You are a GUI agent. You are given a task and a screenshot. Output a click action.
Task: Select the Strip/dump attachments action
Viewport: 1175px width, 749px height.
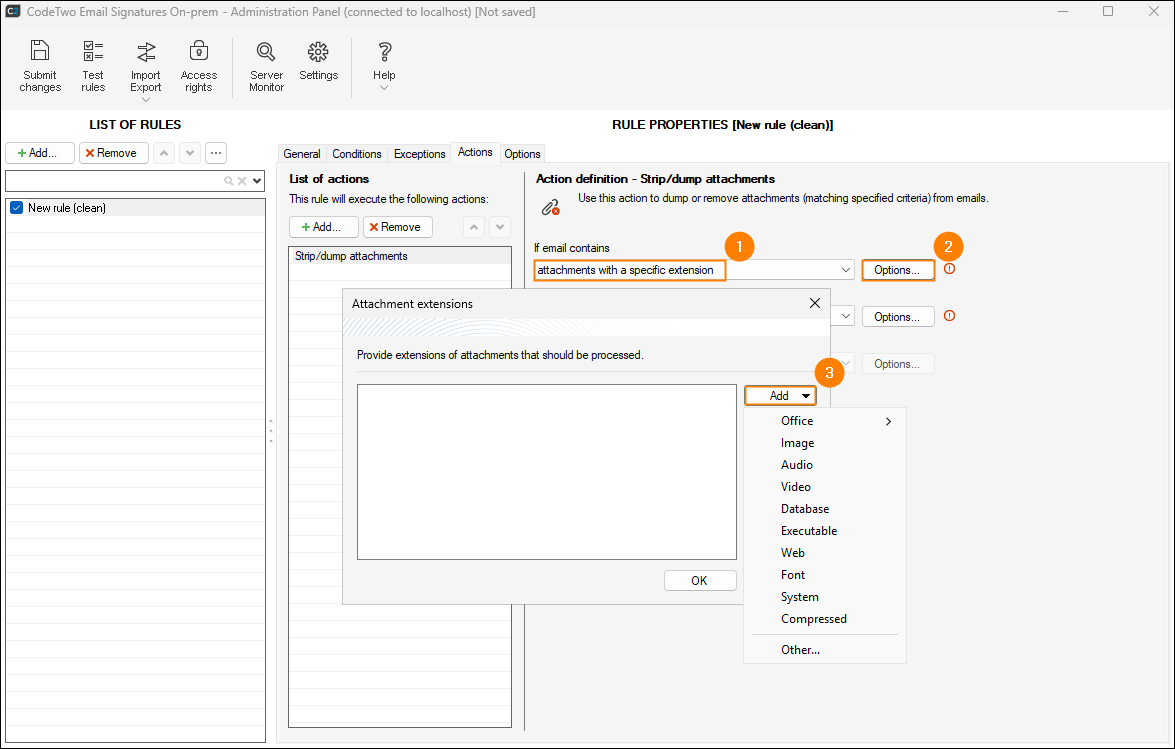click(x=351, y=256)
